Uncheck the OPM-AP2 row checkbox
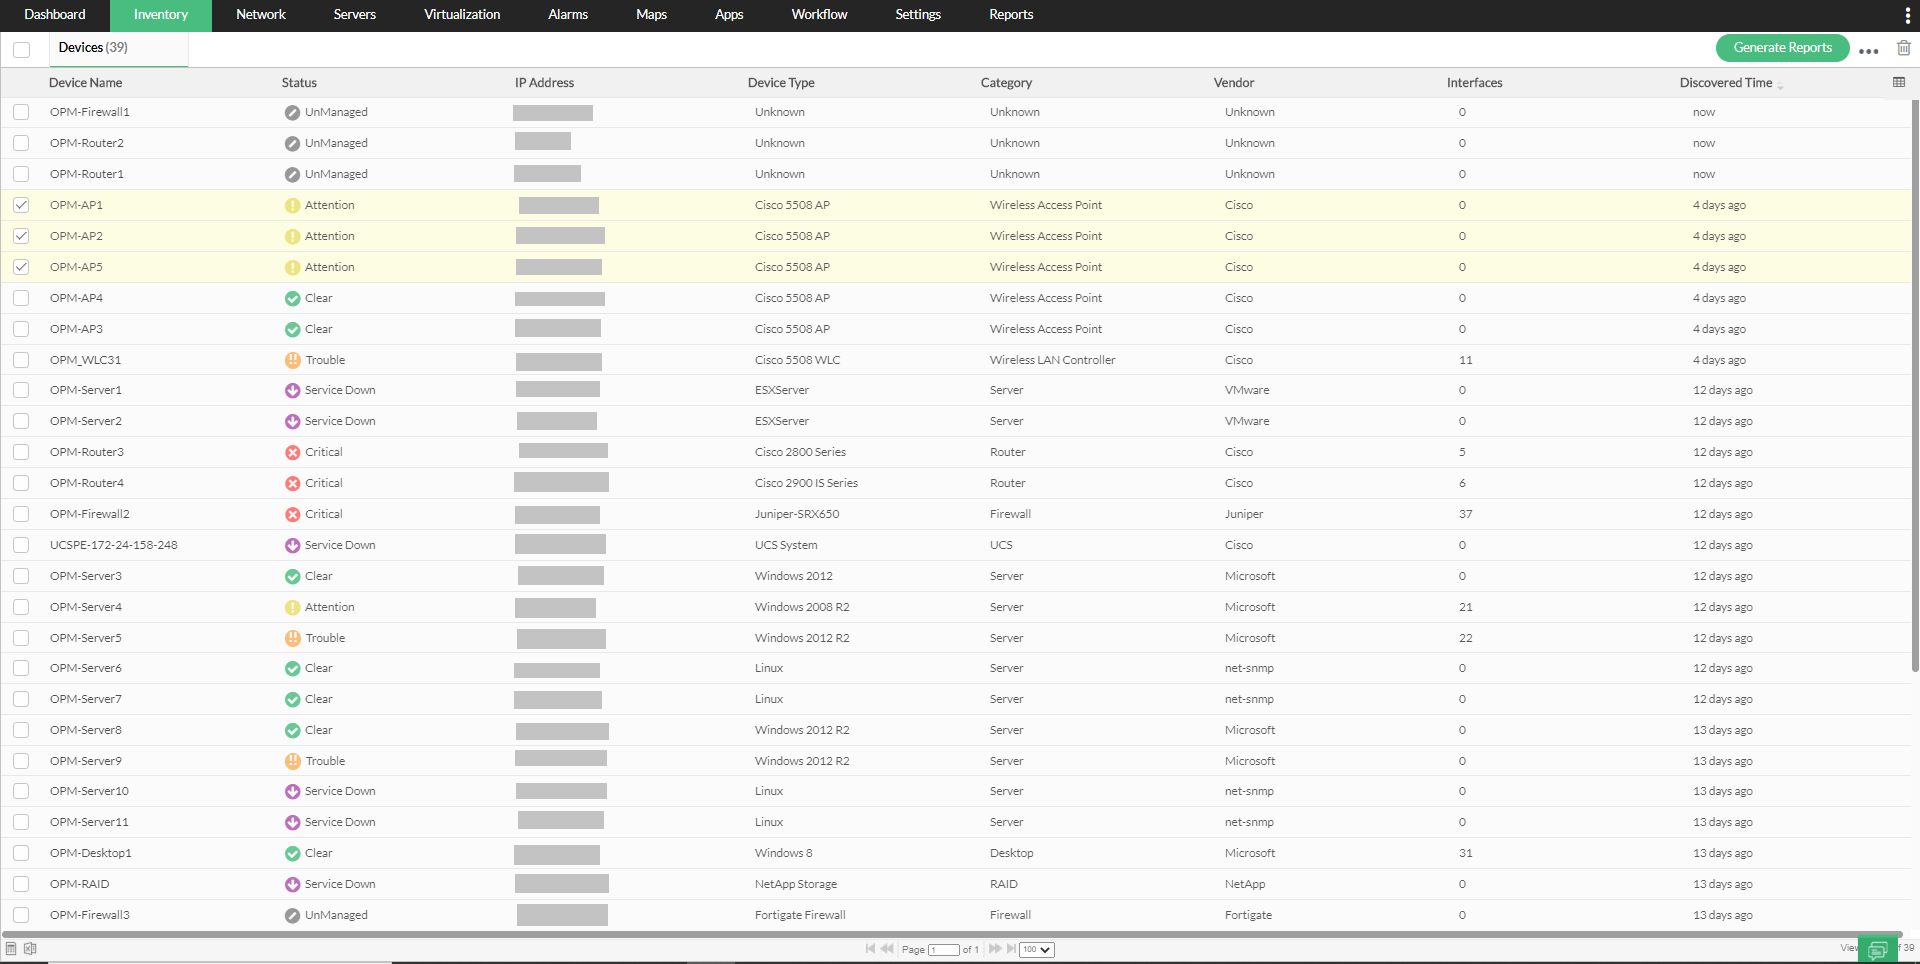The height and width of the screenshot is (964, 1920). click(x=21, y=236)
